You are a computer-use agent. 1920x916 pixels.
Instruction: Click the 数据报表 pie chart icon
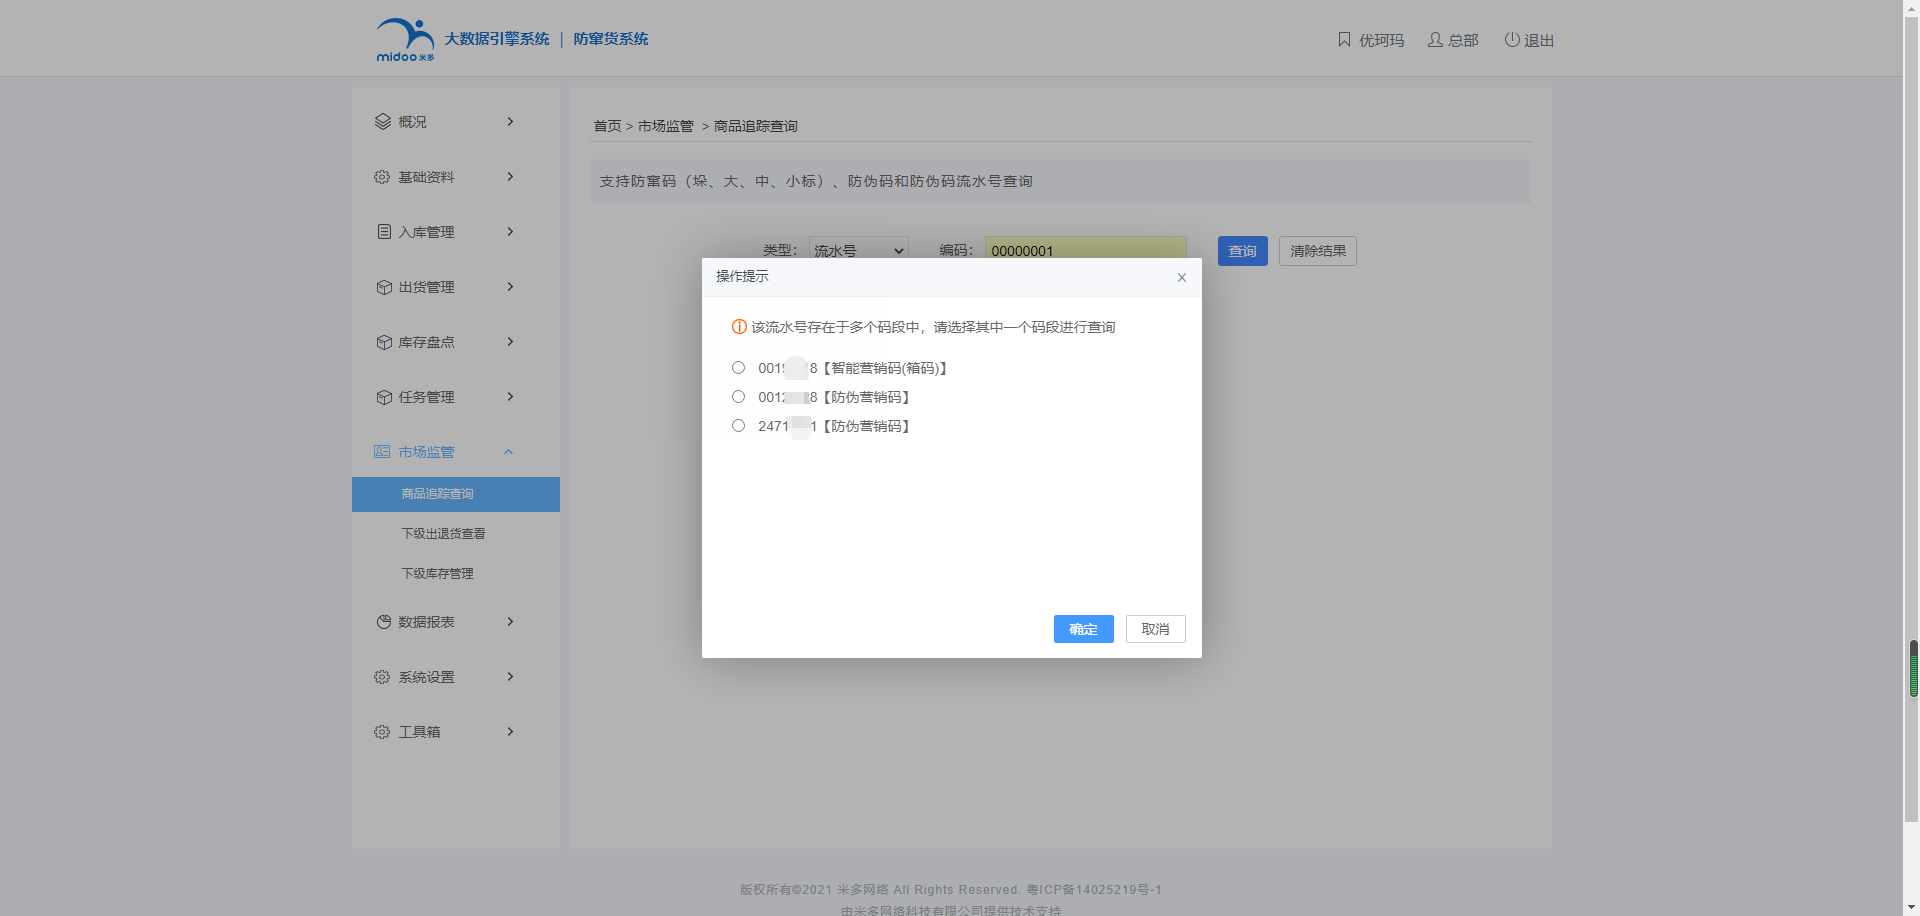(x=384, y=622)
